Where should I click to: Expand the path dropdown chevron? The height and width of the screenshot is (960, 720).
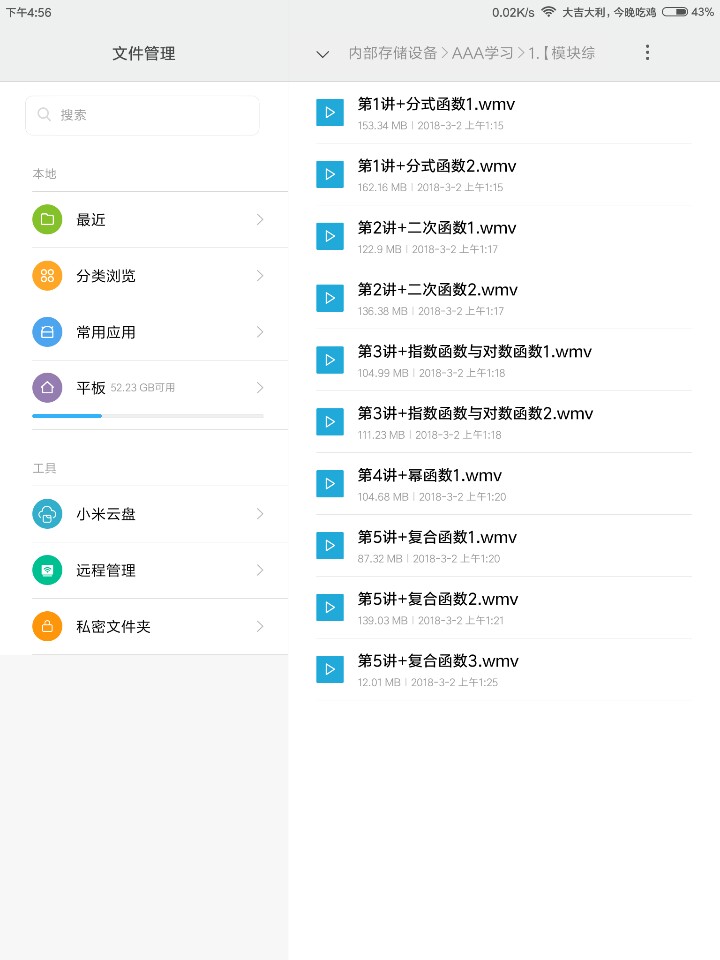pos(322,54)
